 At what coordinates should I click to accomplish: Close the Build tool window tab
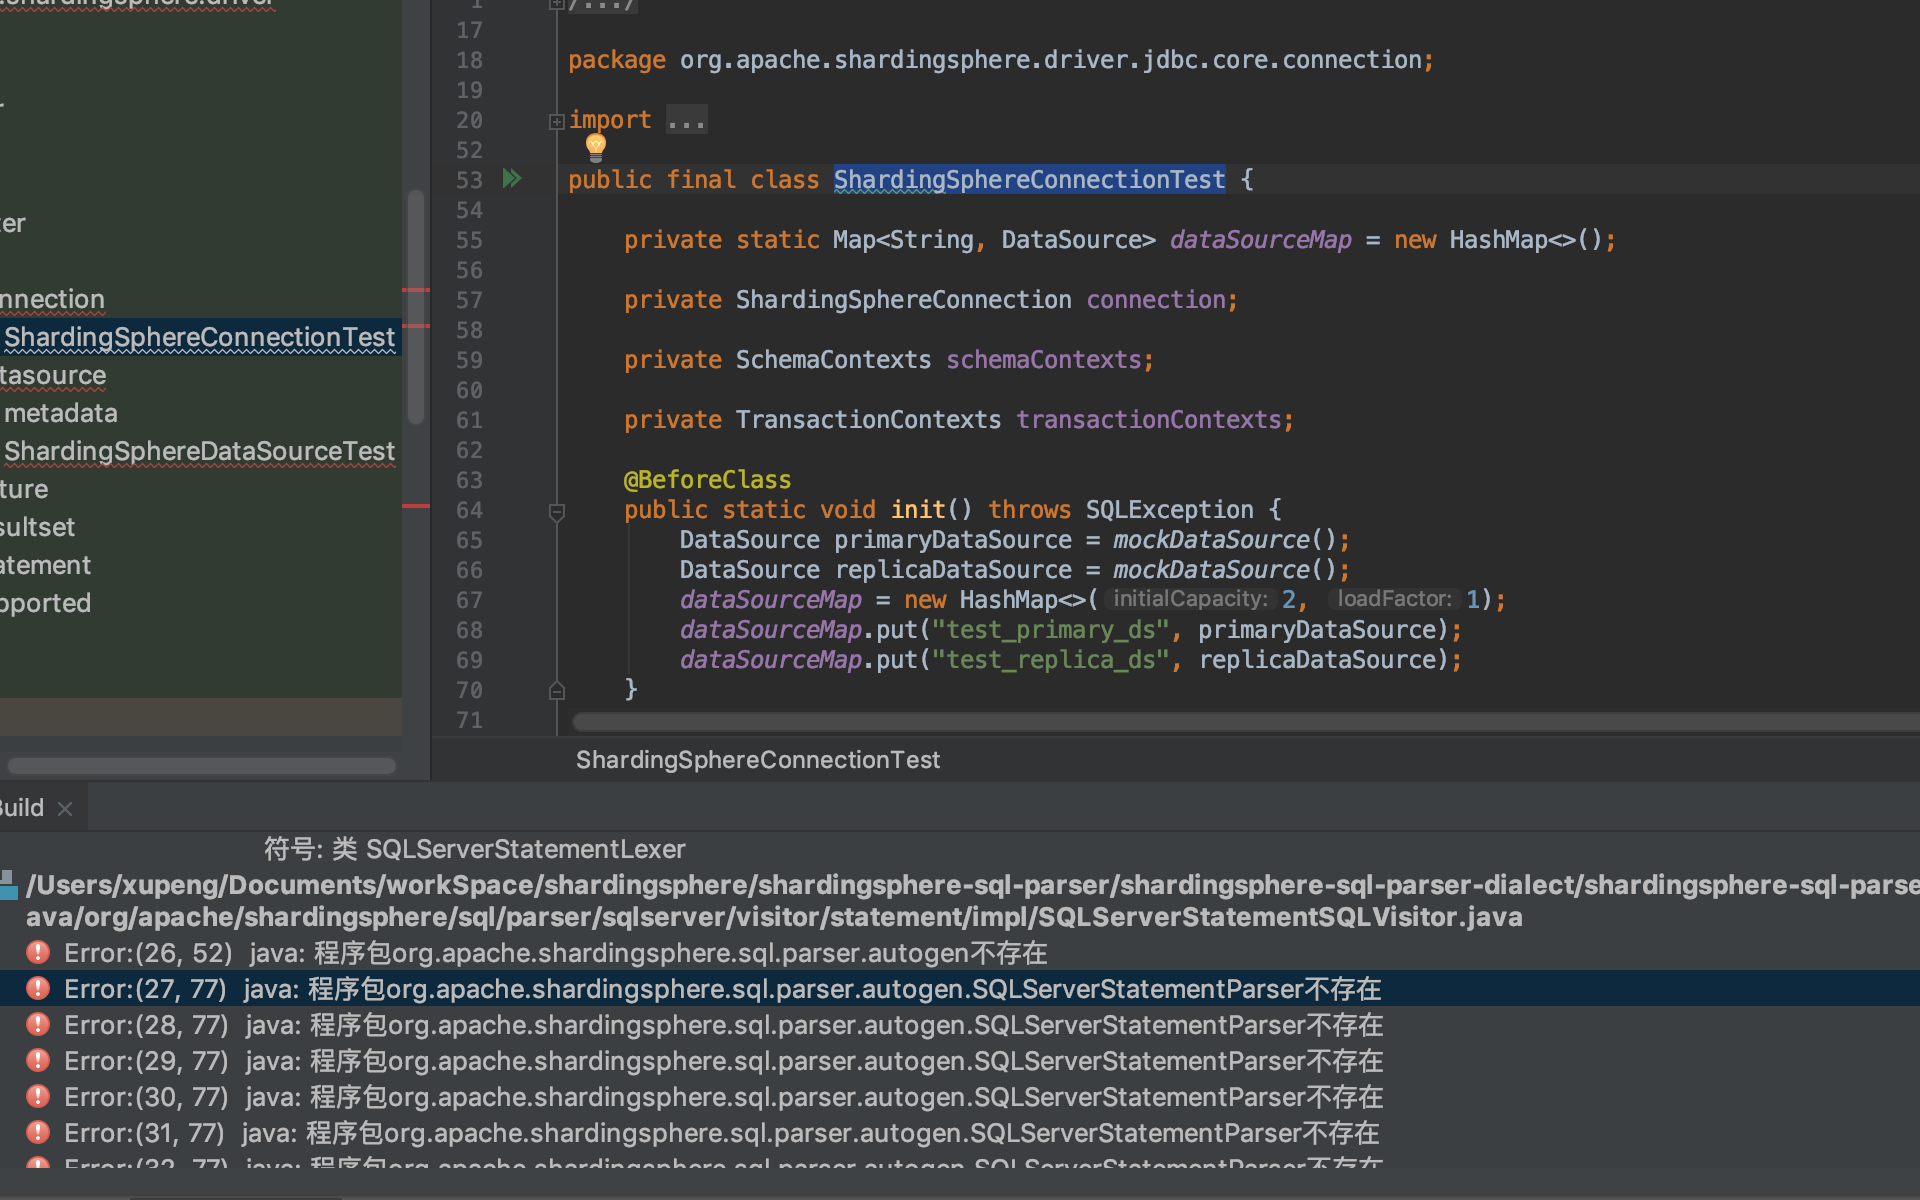[x=65, y=809]
